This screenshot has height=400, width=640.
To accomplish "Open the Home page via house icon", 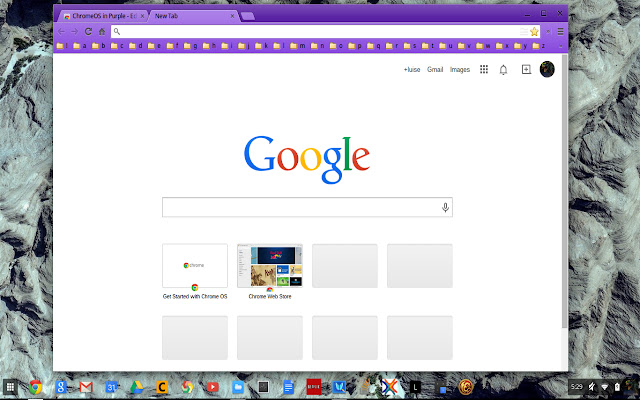I will (102, 31).
